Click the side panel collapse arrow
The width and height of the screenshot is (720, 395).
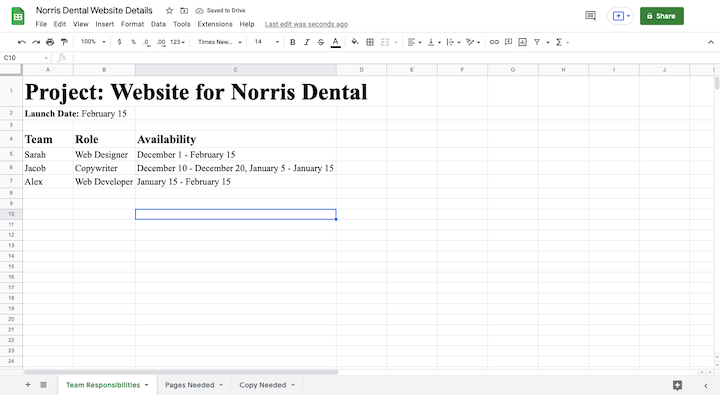click(x=706, y=385)
